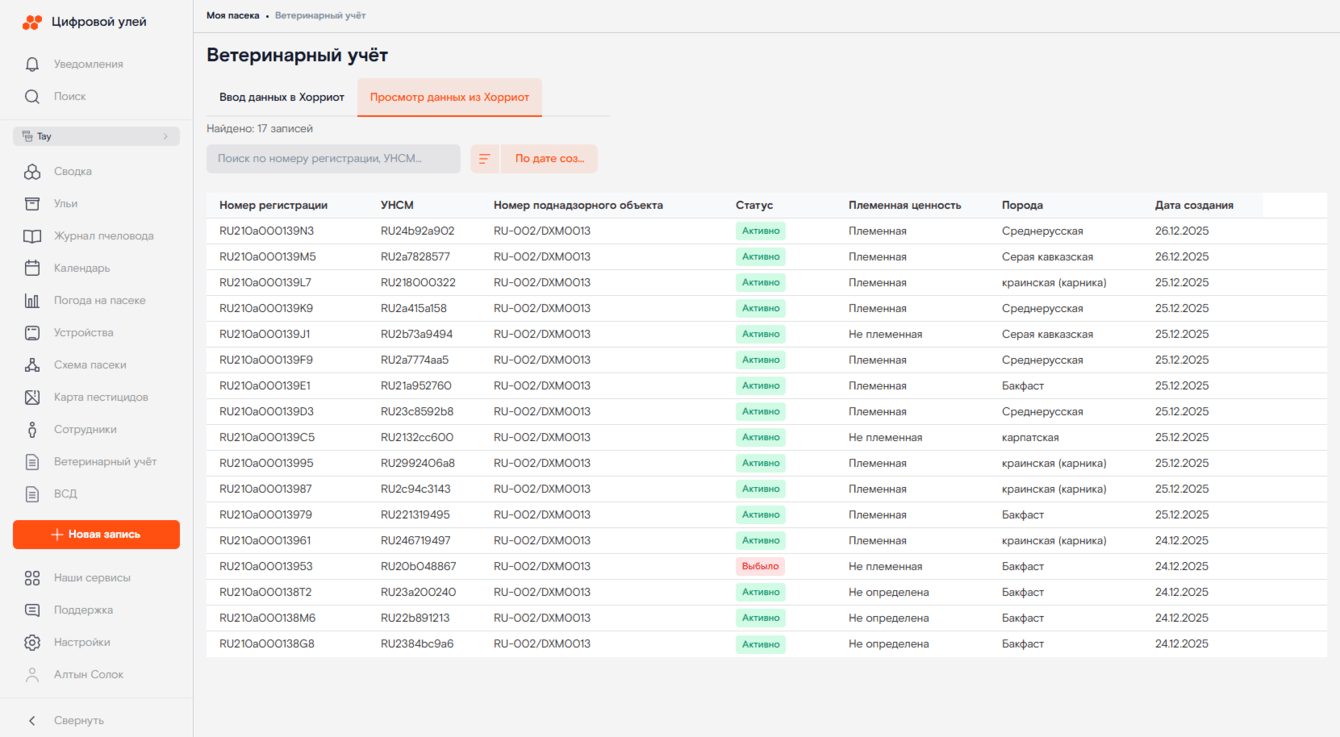Screen dimensions: 1340x737
Task: Collapse the sidebar with Свернуть
Action: 66,720
